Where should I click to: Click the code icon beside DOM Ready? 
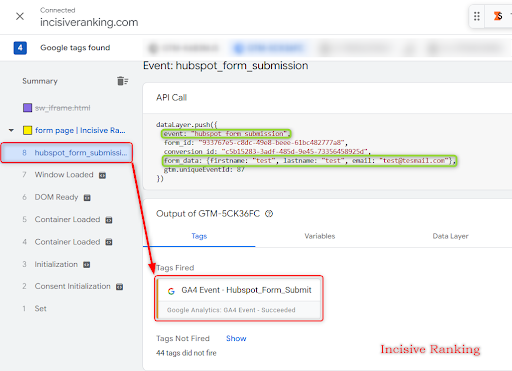[87, 198]
